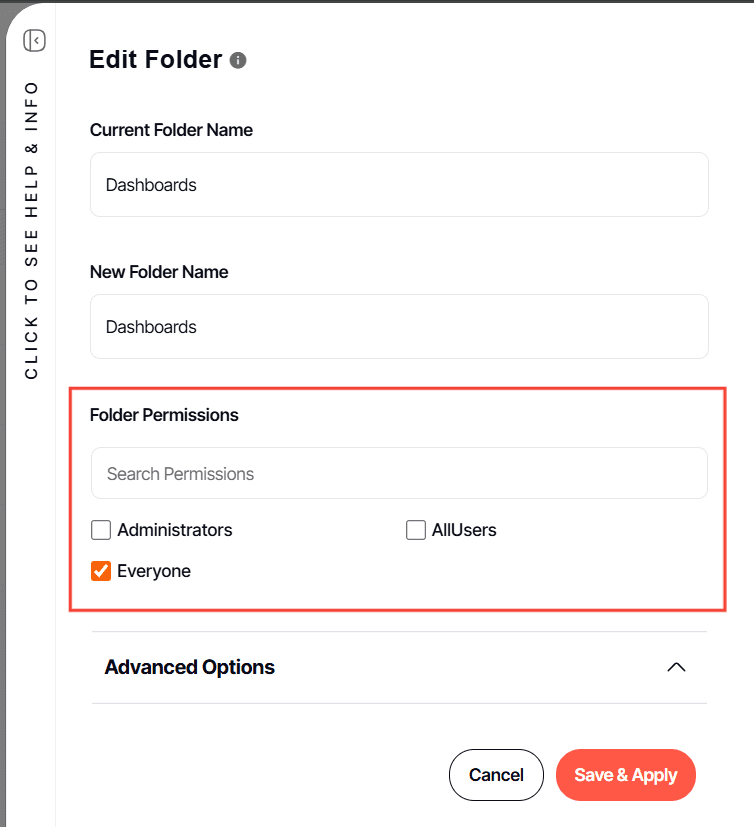
Task: Click the Folder Permissions heading
Action: (164, 415)
